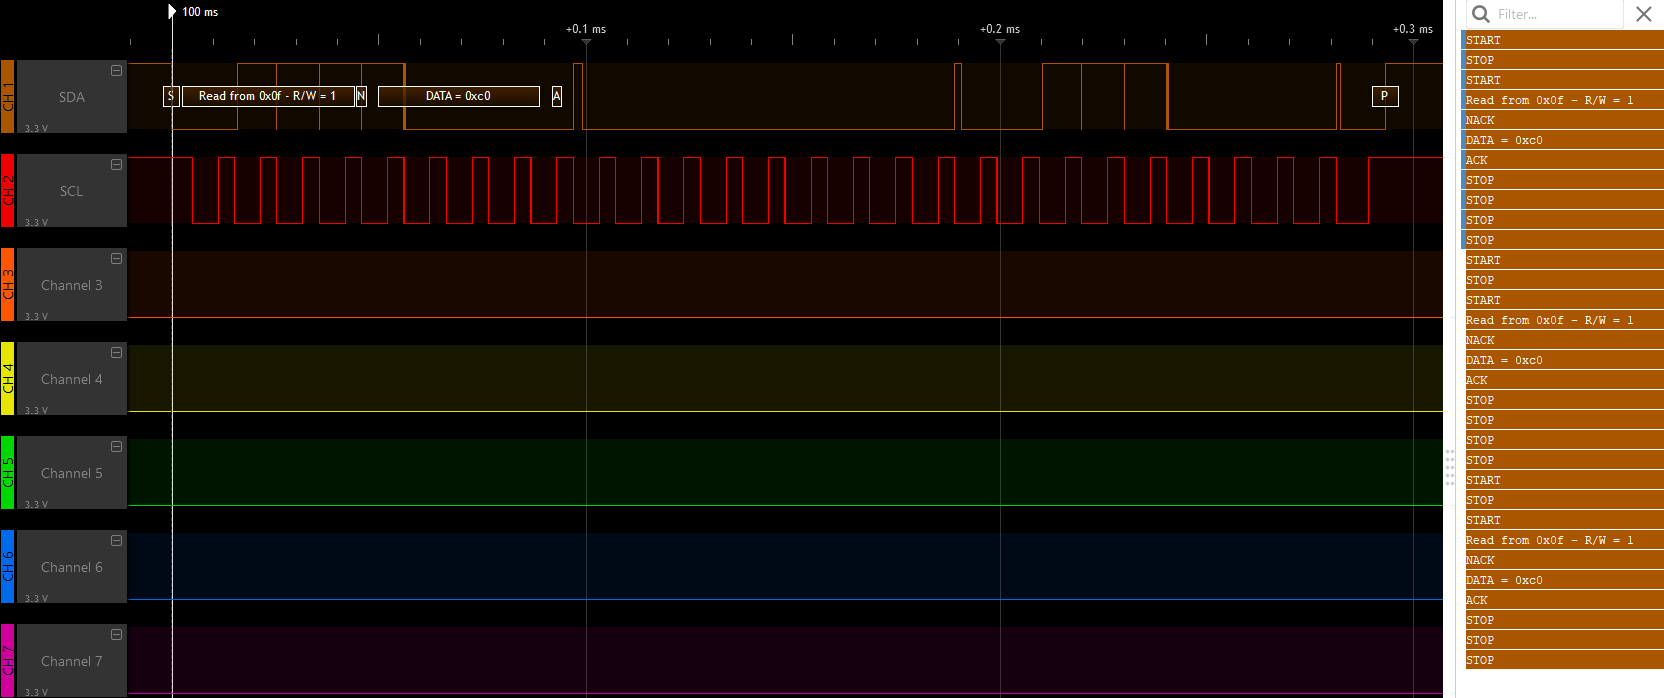Focus the Filter text field
Image resolution: width=1664 pixels, height=698 pixels.
(x=1557, y=14)
